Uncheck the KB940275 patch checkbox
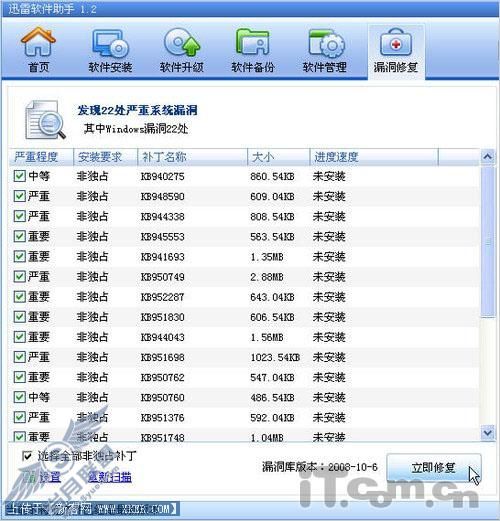The height and width of the screenshot is (521, 500). pyautogui.click(x=20, y=176)
